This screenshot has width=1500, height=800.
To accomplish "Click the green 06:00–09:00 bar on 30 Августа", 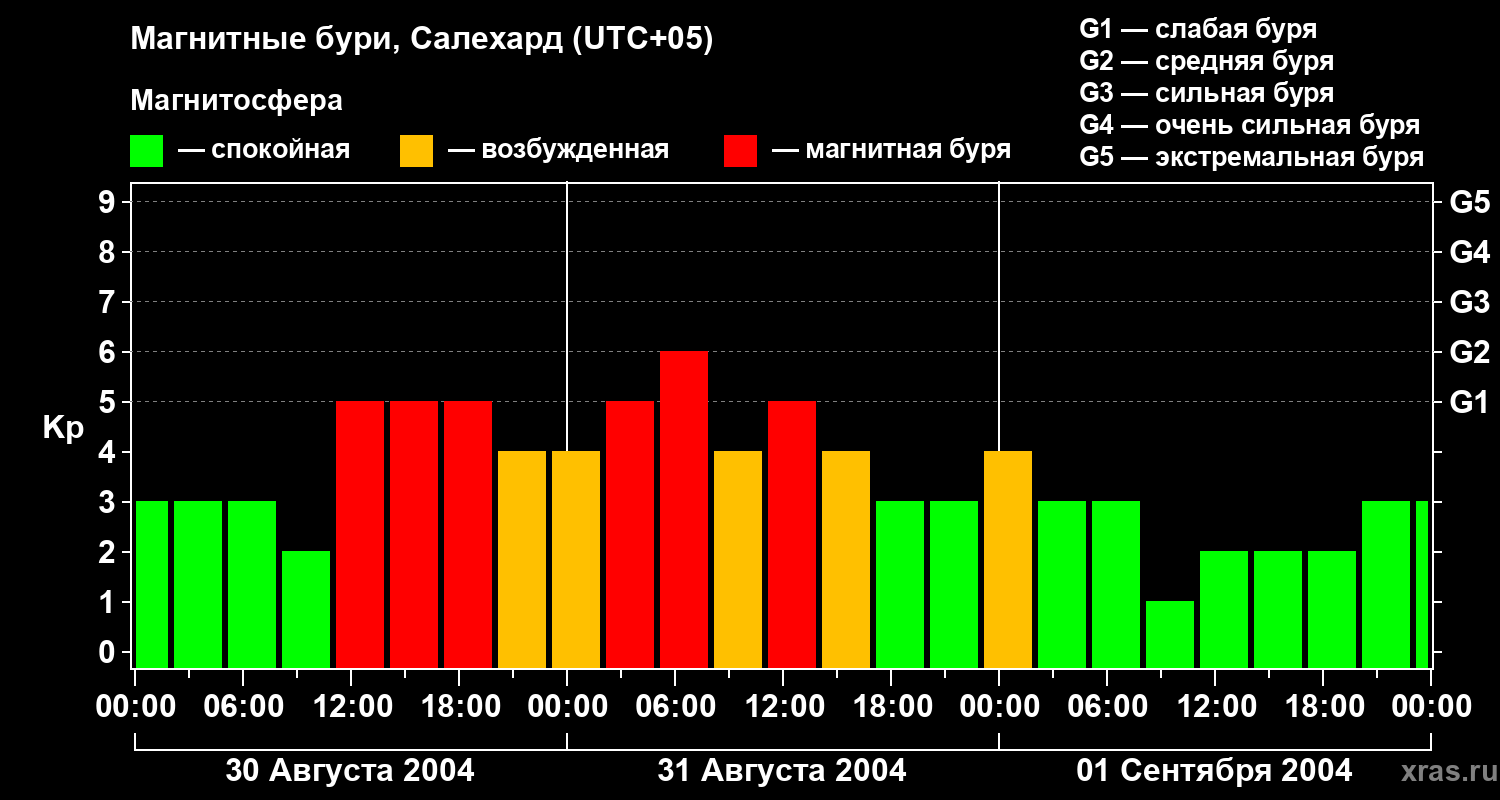I will (252, 585).
